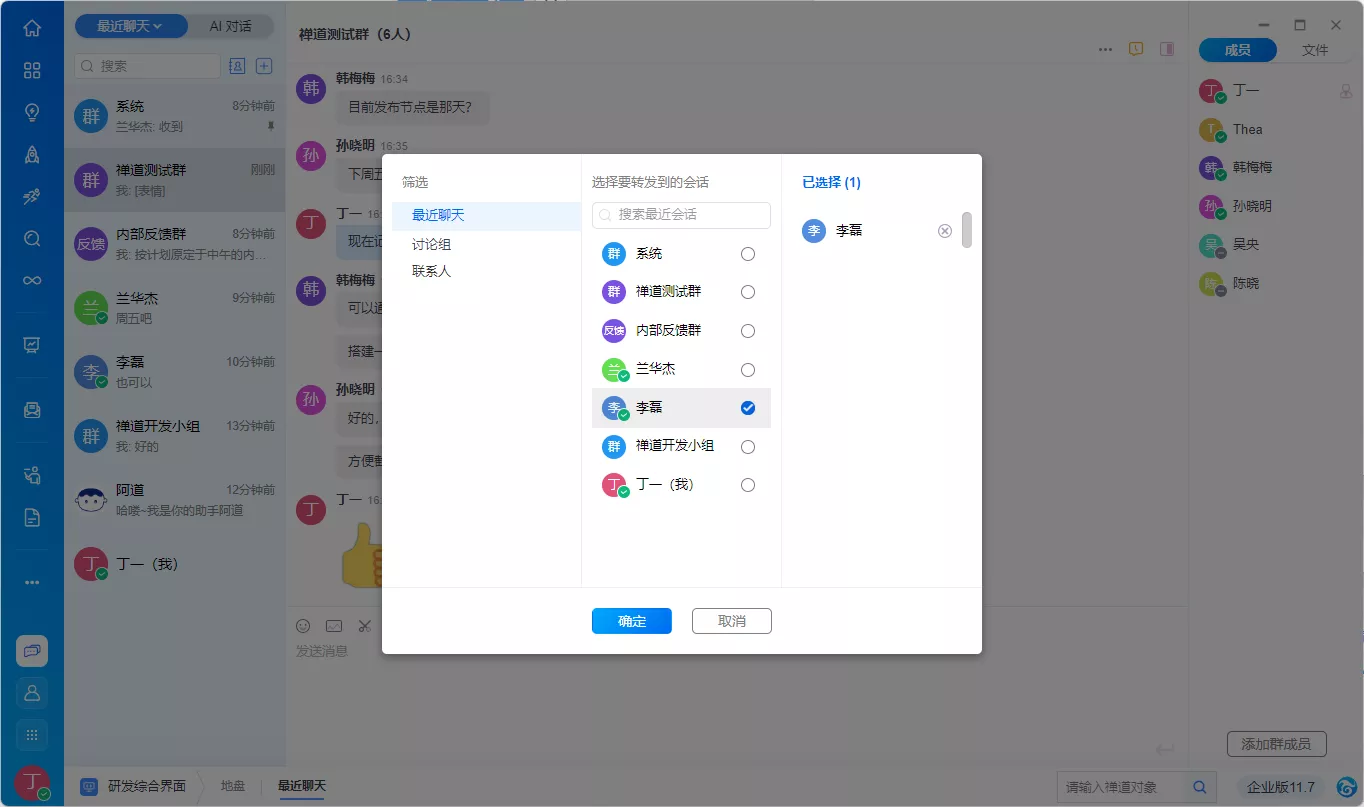Viewport: 1364px width, 807px height.
Task: Deselect the checked 李磊 radio button
Action: tap(747, 407)
